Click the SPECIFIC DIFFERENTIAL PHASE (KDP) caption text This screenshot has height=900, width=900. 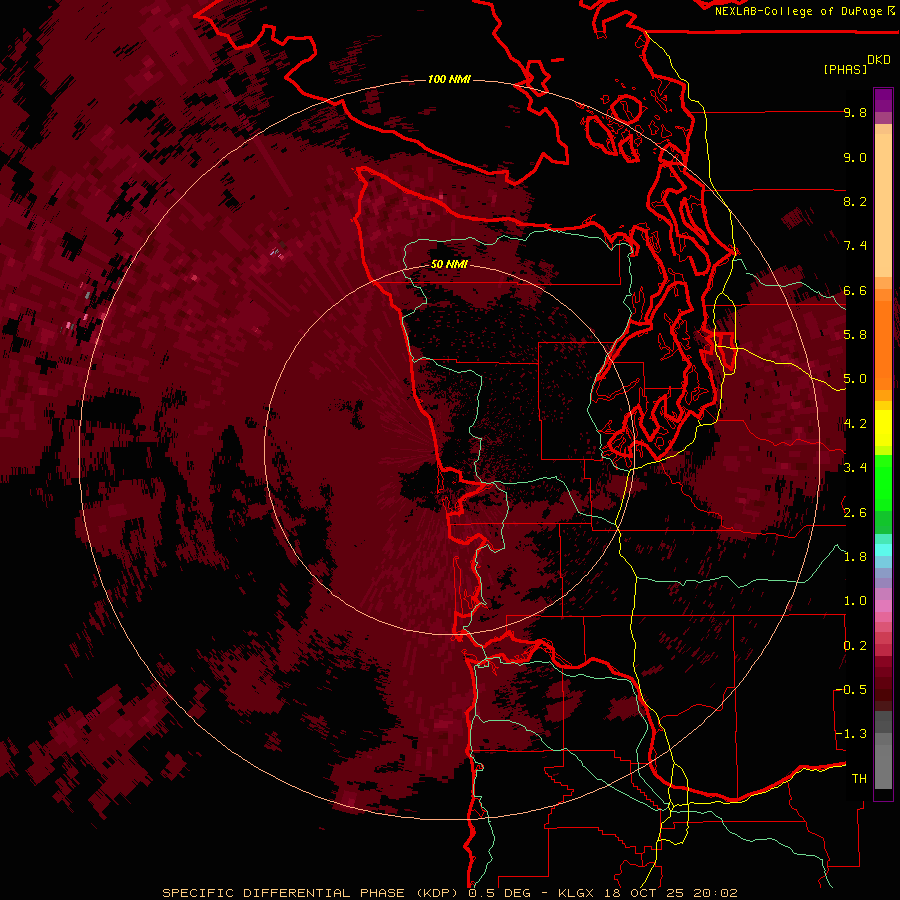(310, 893)
